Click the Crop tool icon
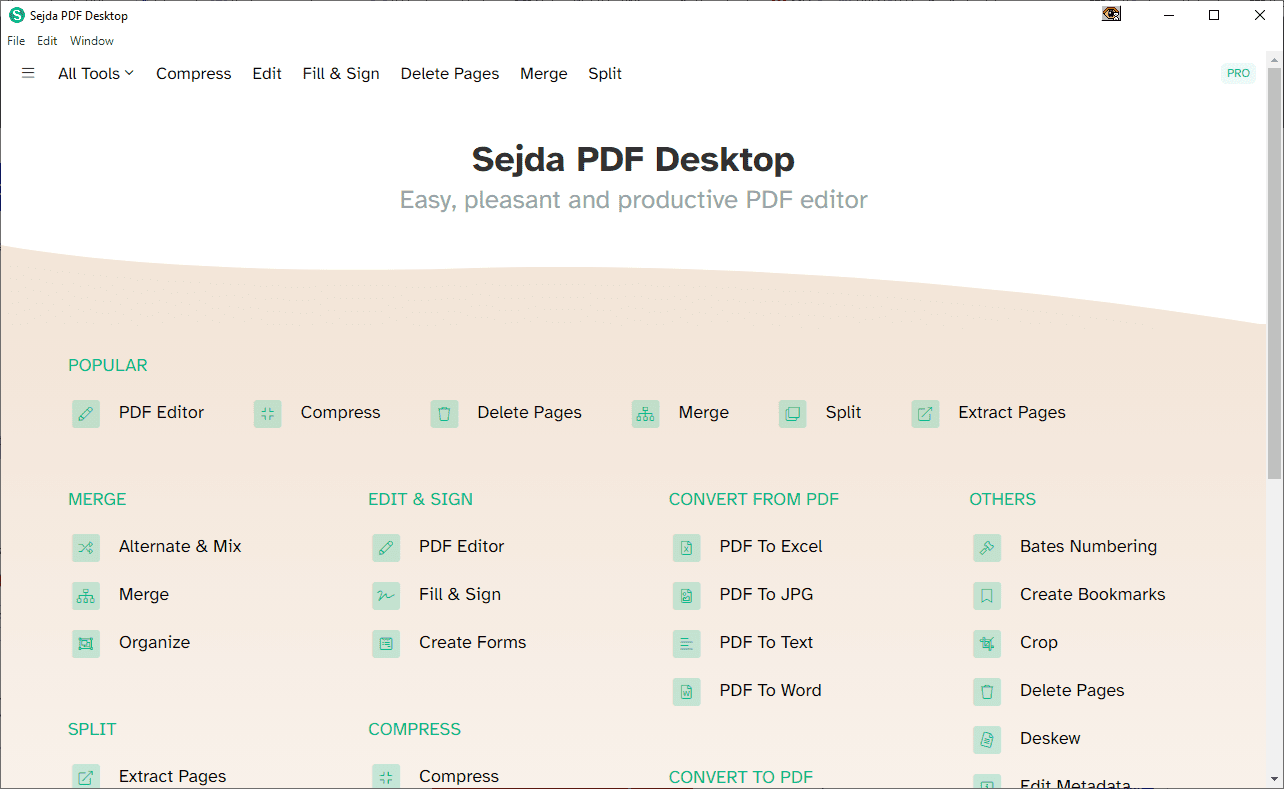The height and width of the screenshot is (789, 1284). point(987,643)
